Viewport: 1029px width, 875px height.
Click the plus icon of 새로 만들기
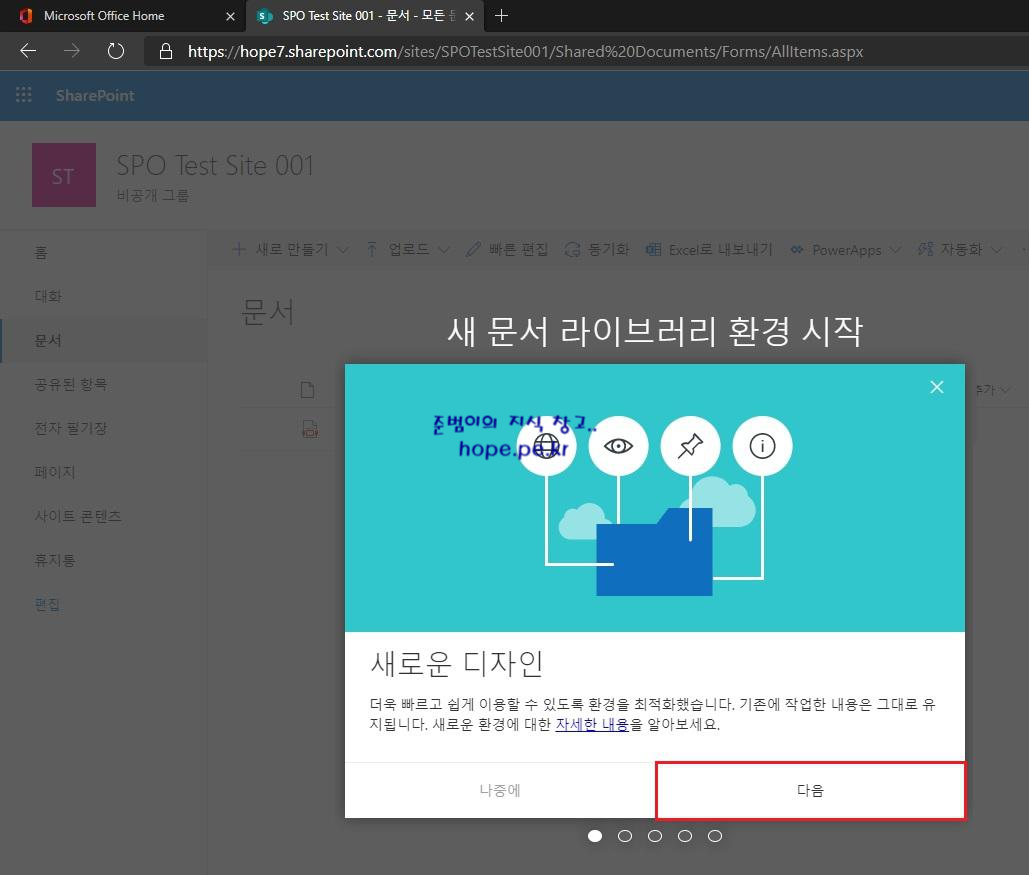point(240,249)
